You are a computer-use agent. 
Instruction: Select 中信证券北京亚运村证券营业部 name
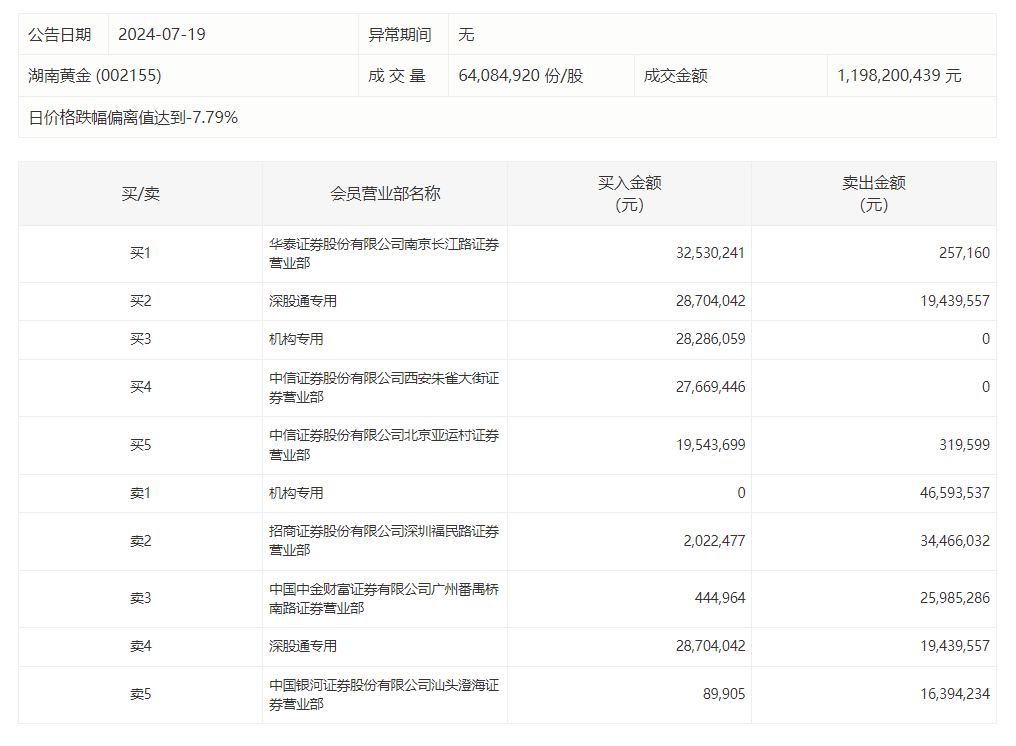[384, 445]
